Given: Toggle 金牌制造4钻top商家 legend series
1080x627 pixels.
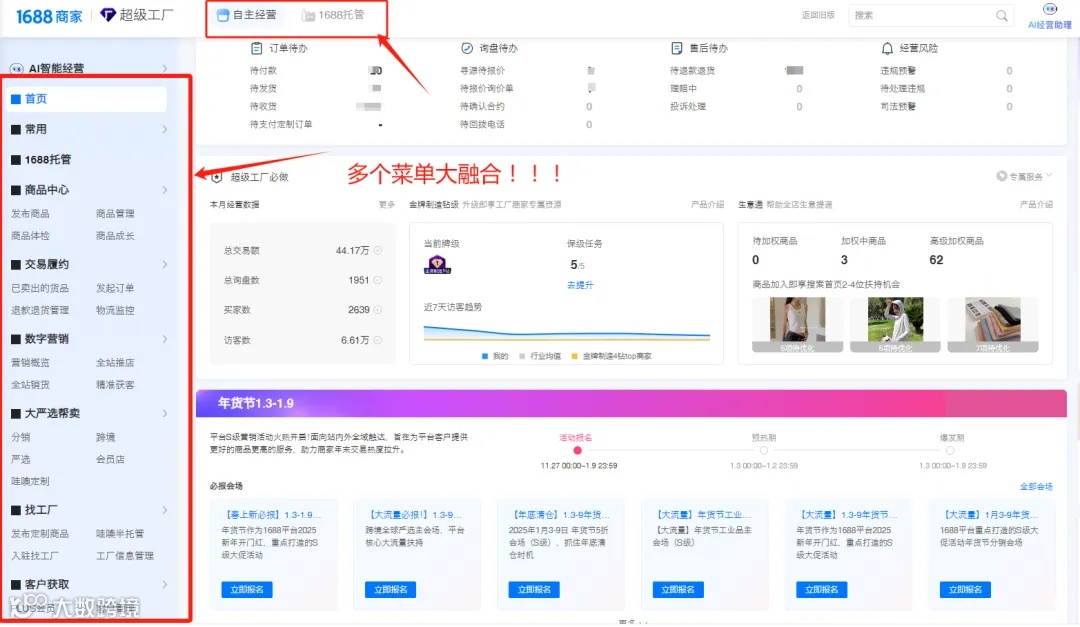Looking at the screenshot, I should 612,356.
